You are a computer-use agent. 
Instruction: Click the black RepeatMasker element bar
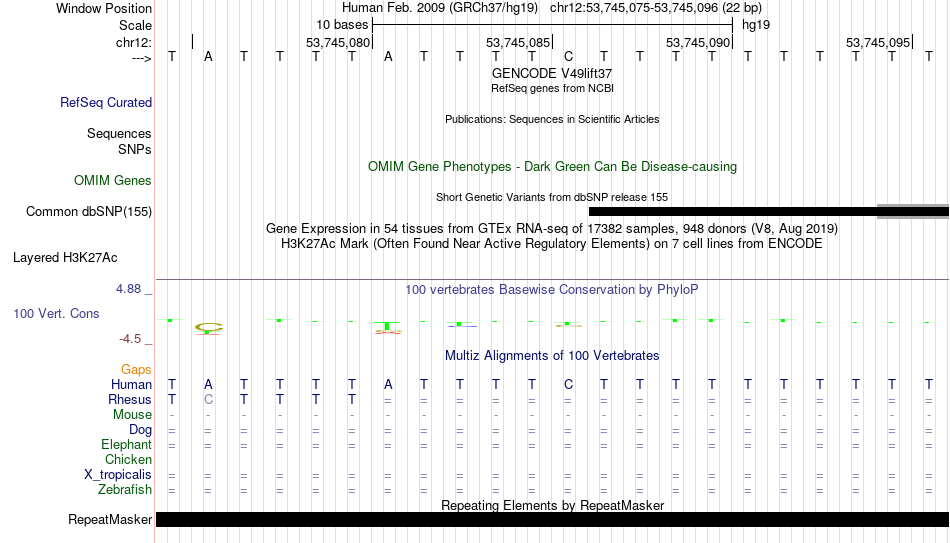click(552, 519)
